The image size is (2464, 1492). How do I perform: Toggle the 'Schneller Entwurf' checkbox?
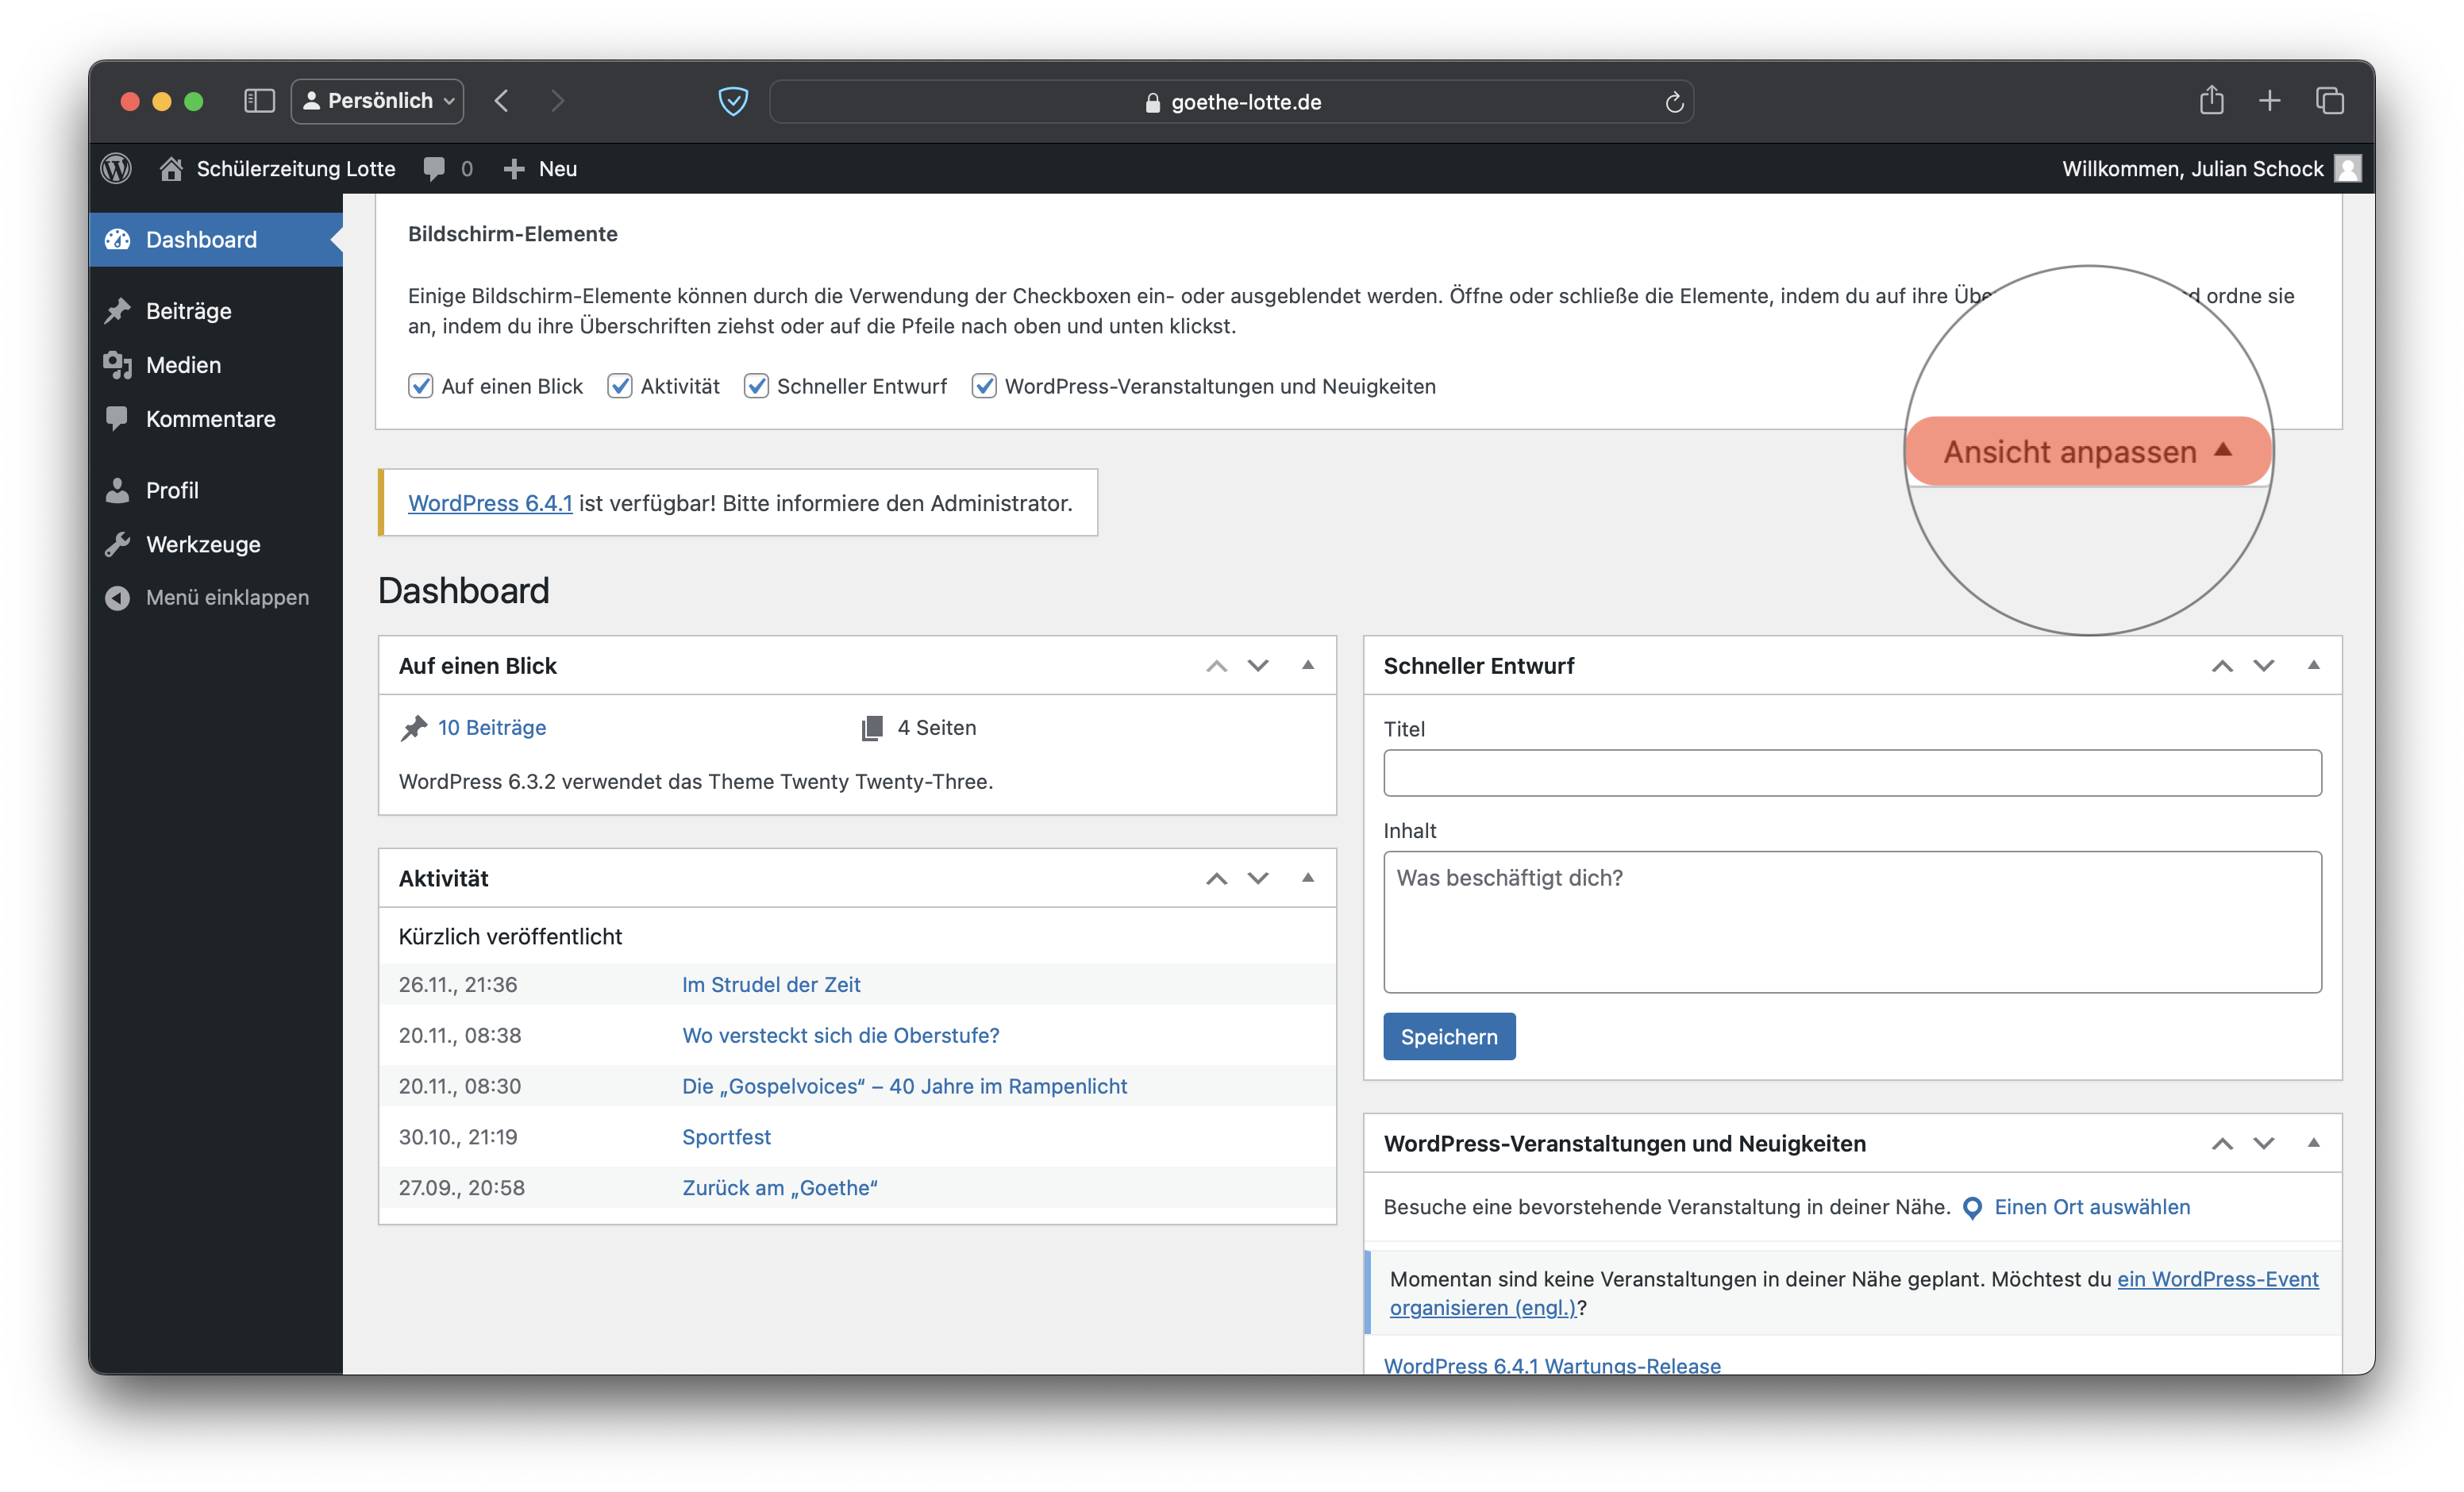click(756, 386)
